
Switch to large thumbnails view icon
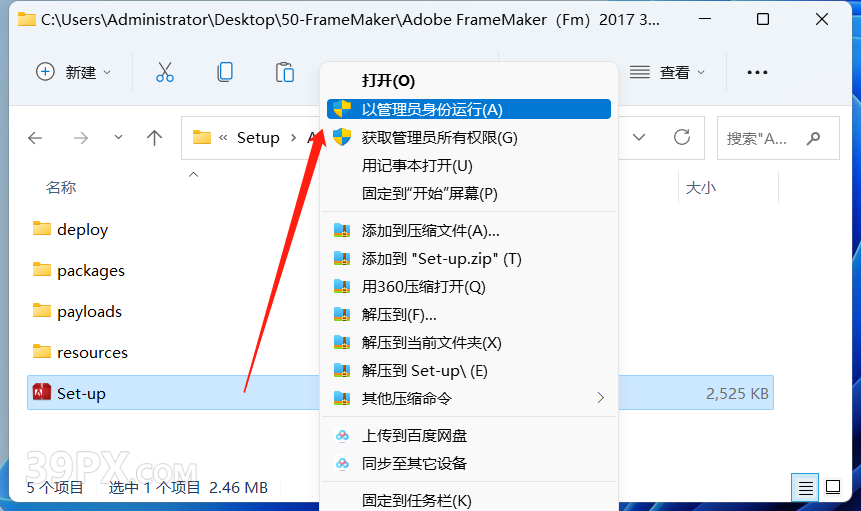pos(833,487)
